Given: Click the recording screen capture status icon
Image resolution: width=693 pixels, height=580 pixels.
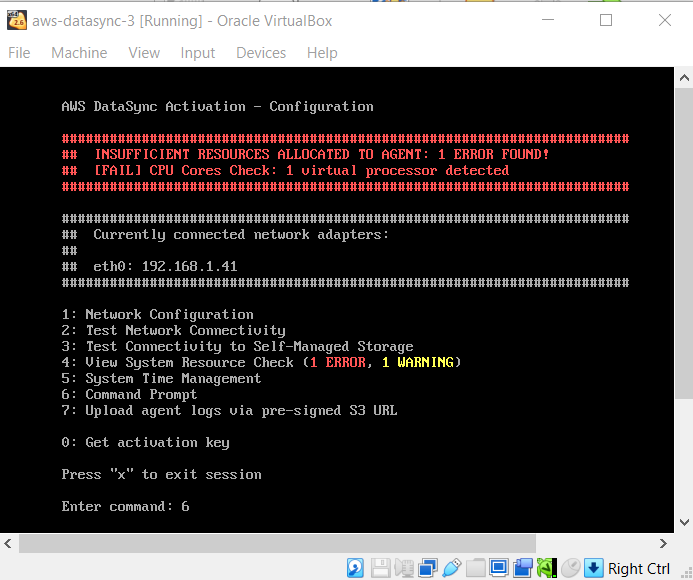Looking at the screenshot, I should pyautogui.click(x=523, y=568).
